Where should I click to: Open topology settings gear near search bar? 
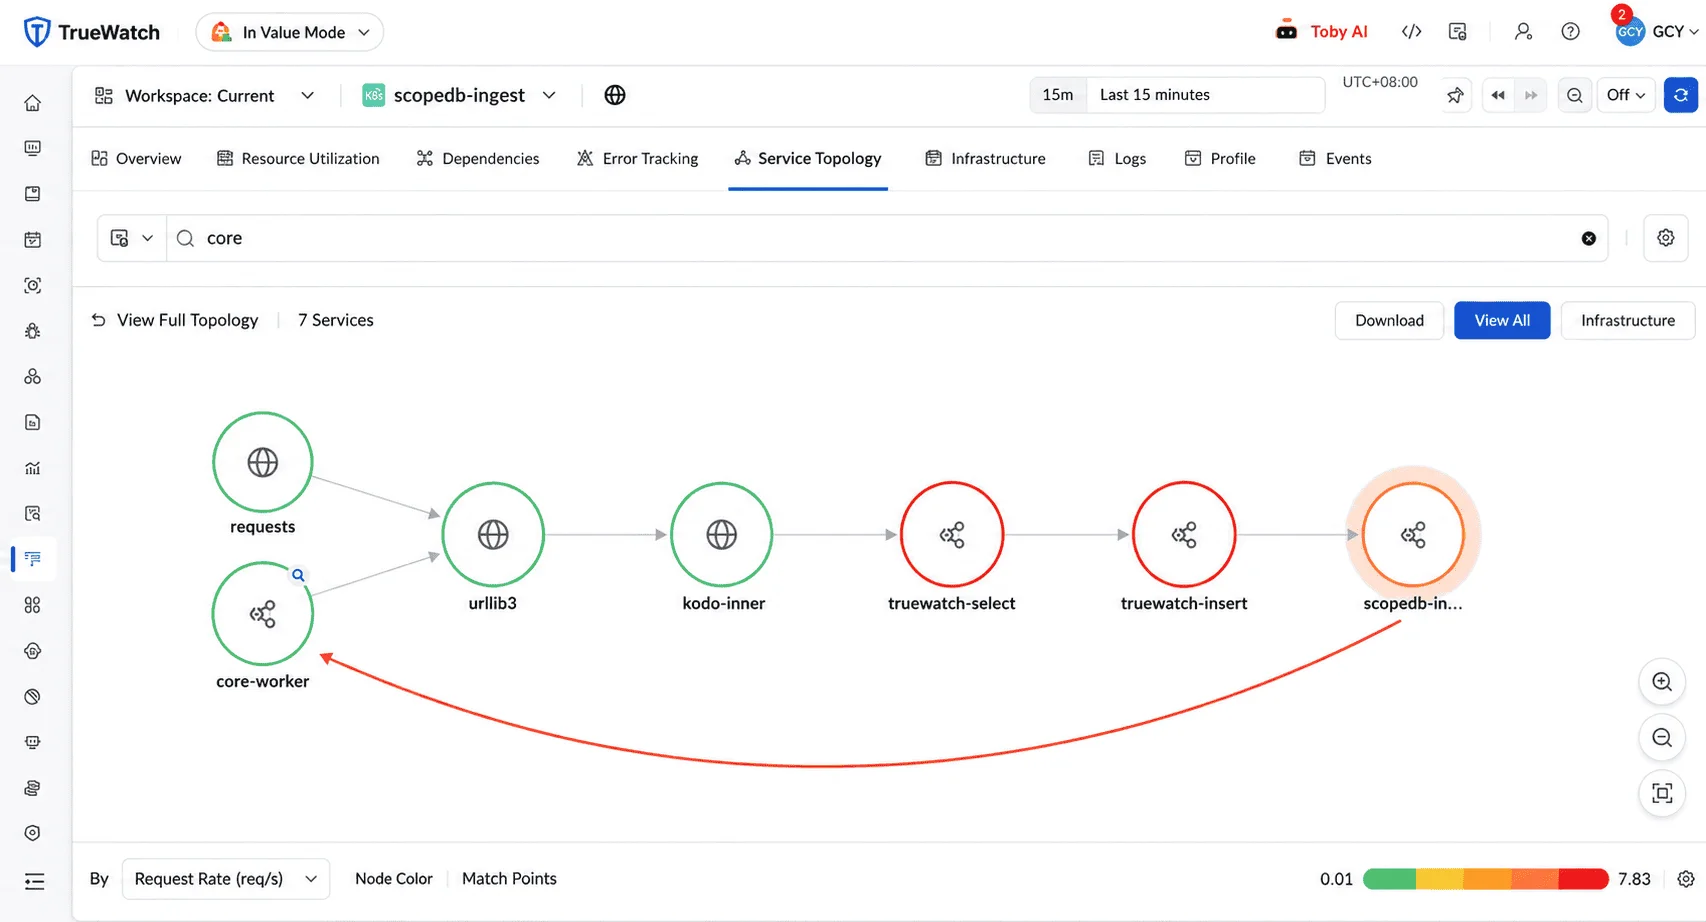[x=1666, y=238]
